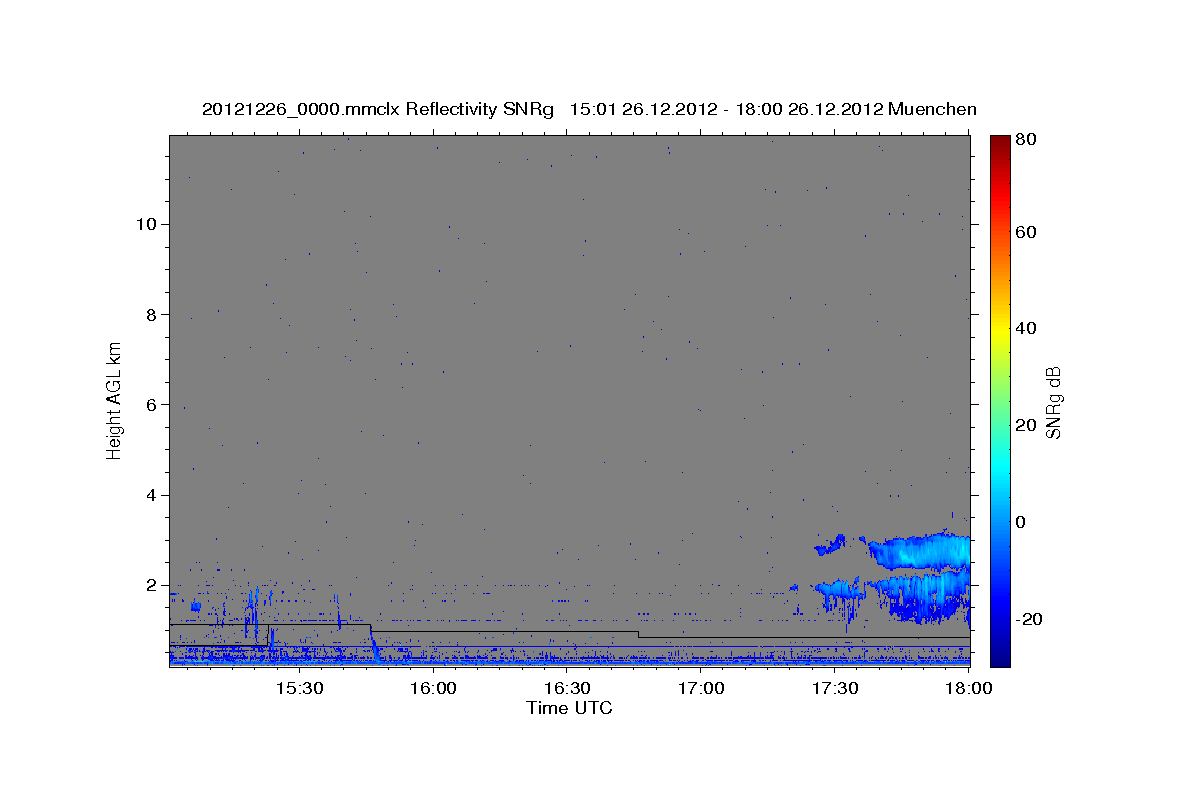Click the colorbar value 60

click(1025, 232)
